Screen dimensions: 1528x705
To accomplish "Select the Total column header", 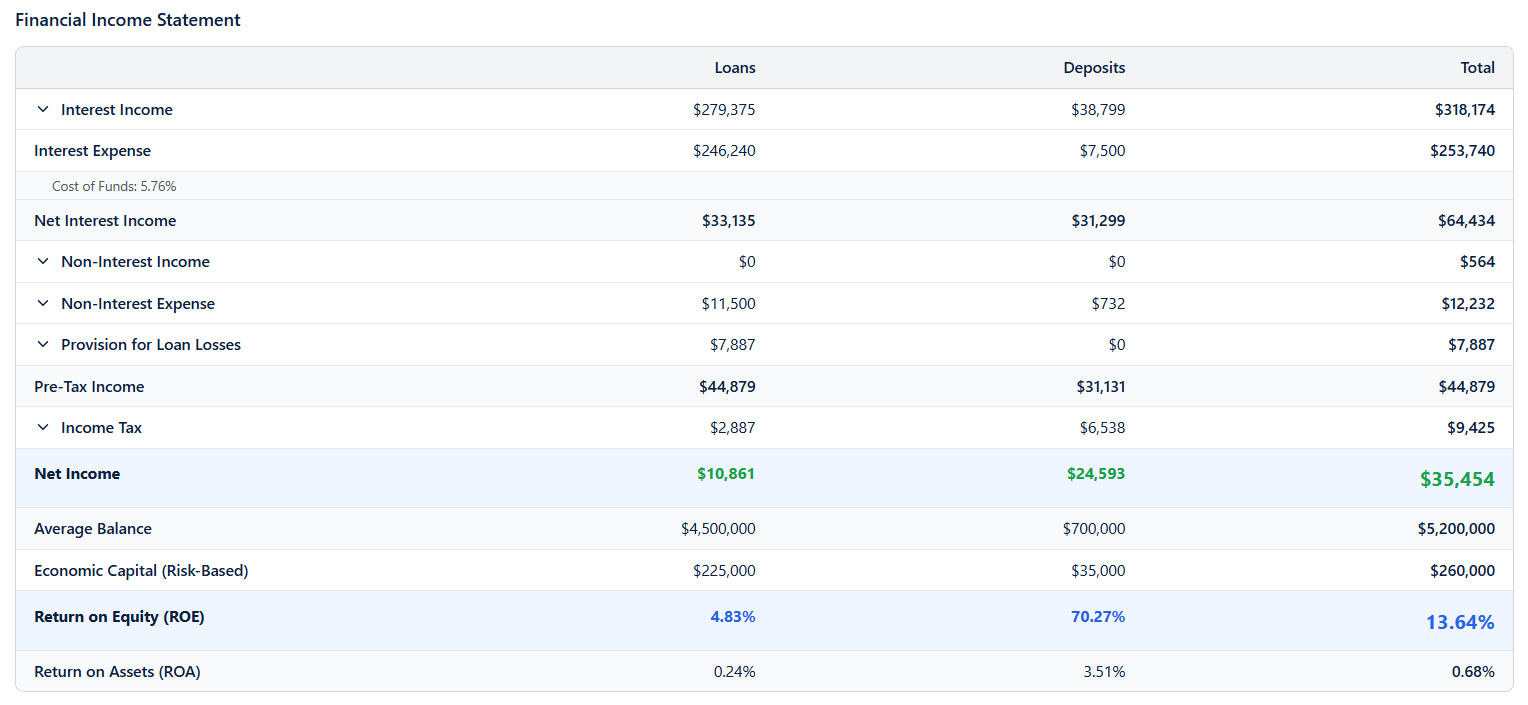I will tap(1477, 68).
